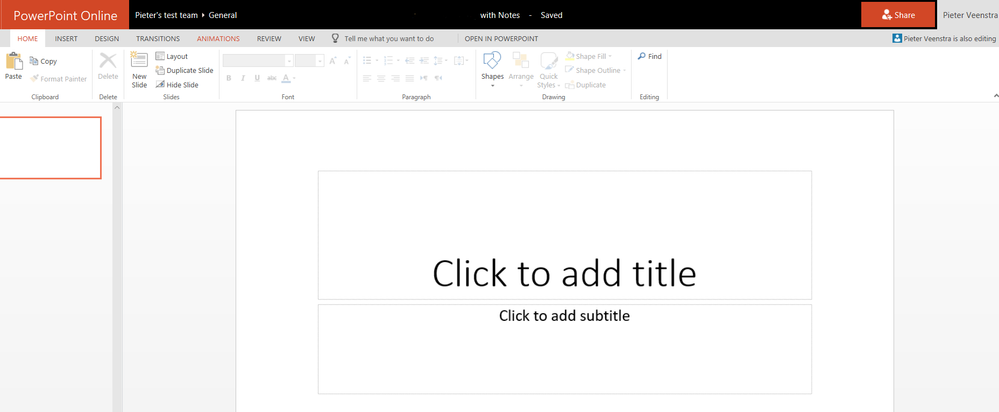The image size is (999, 412).
Task: Copy selection with the Copy icon
Action: click(34, 62)
